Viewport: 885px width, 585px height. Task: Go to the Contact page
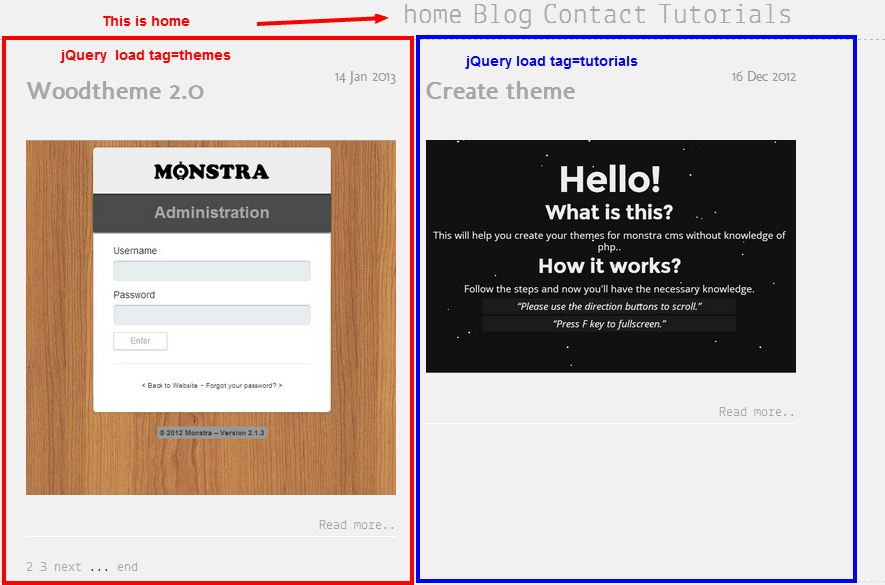(595, 15)
